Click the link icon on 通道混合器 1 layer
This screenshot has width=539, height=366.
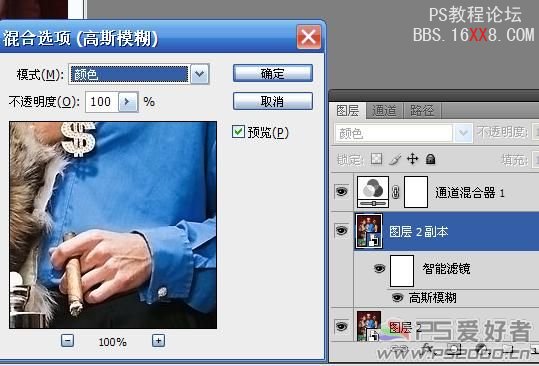click(396, 192)
